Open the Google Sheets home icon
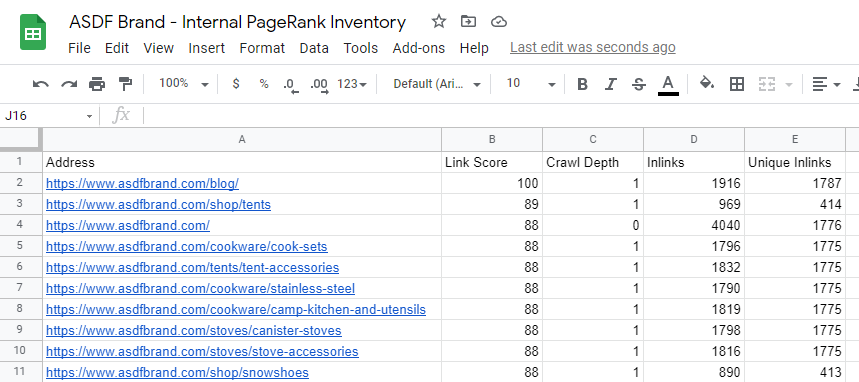The image size is (859, 382). (x=33, y=32)
